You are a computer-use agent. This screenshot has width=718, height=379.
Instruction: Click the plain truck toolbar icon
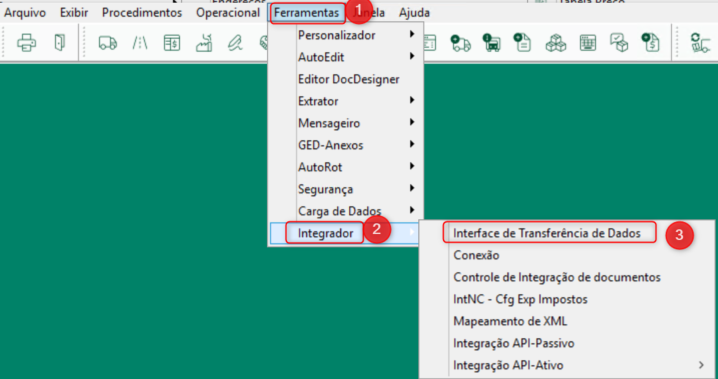[x=108, y=43]
